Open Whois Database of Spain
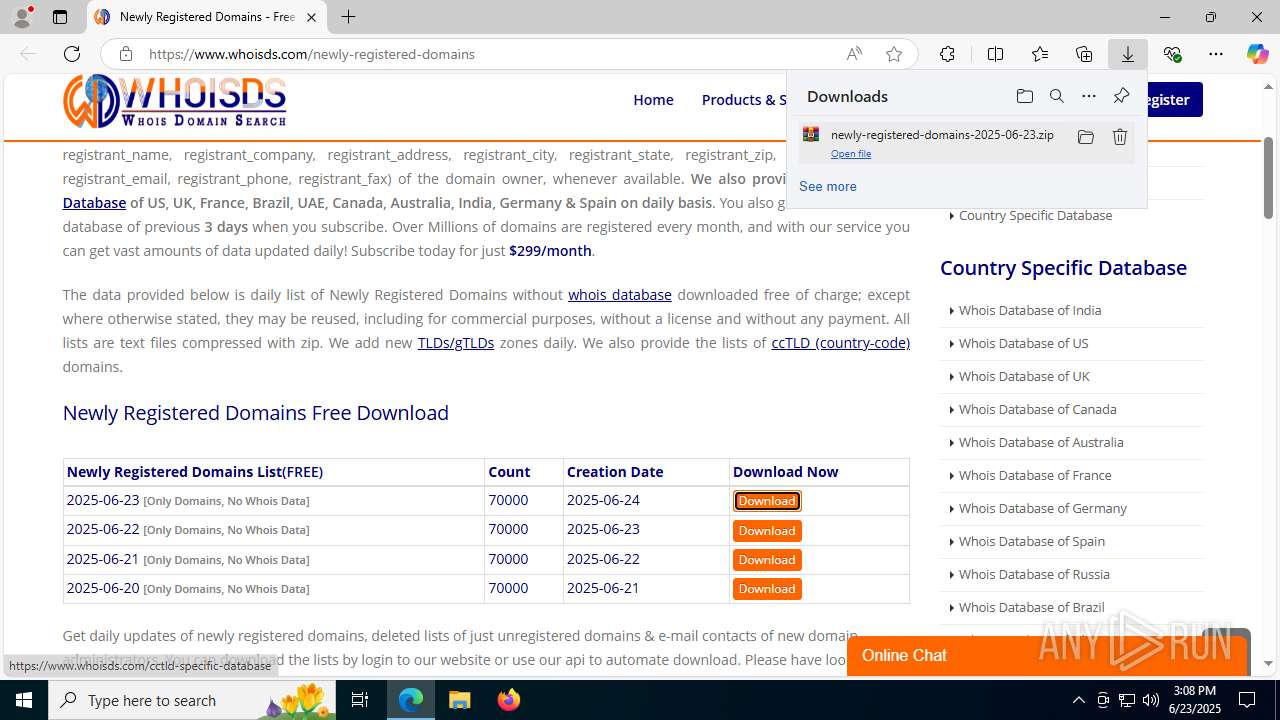 point(1031,541)
